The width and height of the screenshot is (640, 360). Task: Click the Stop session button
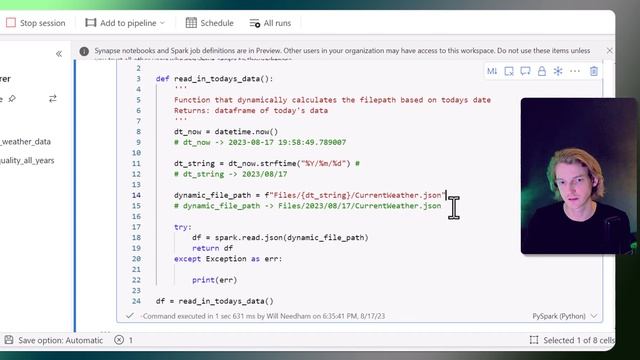36,23
